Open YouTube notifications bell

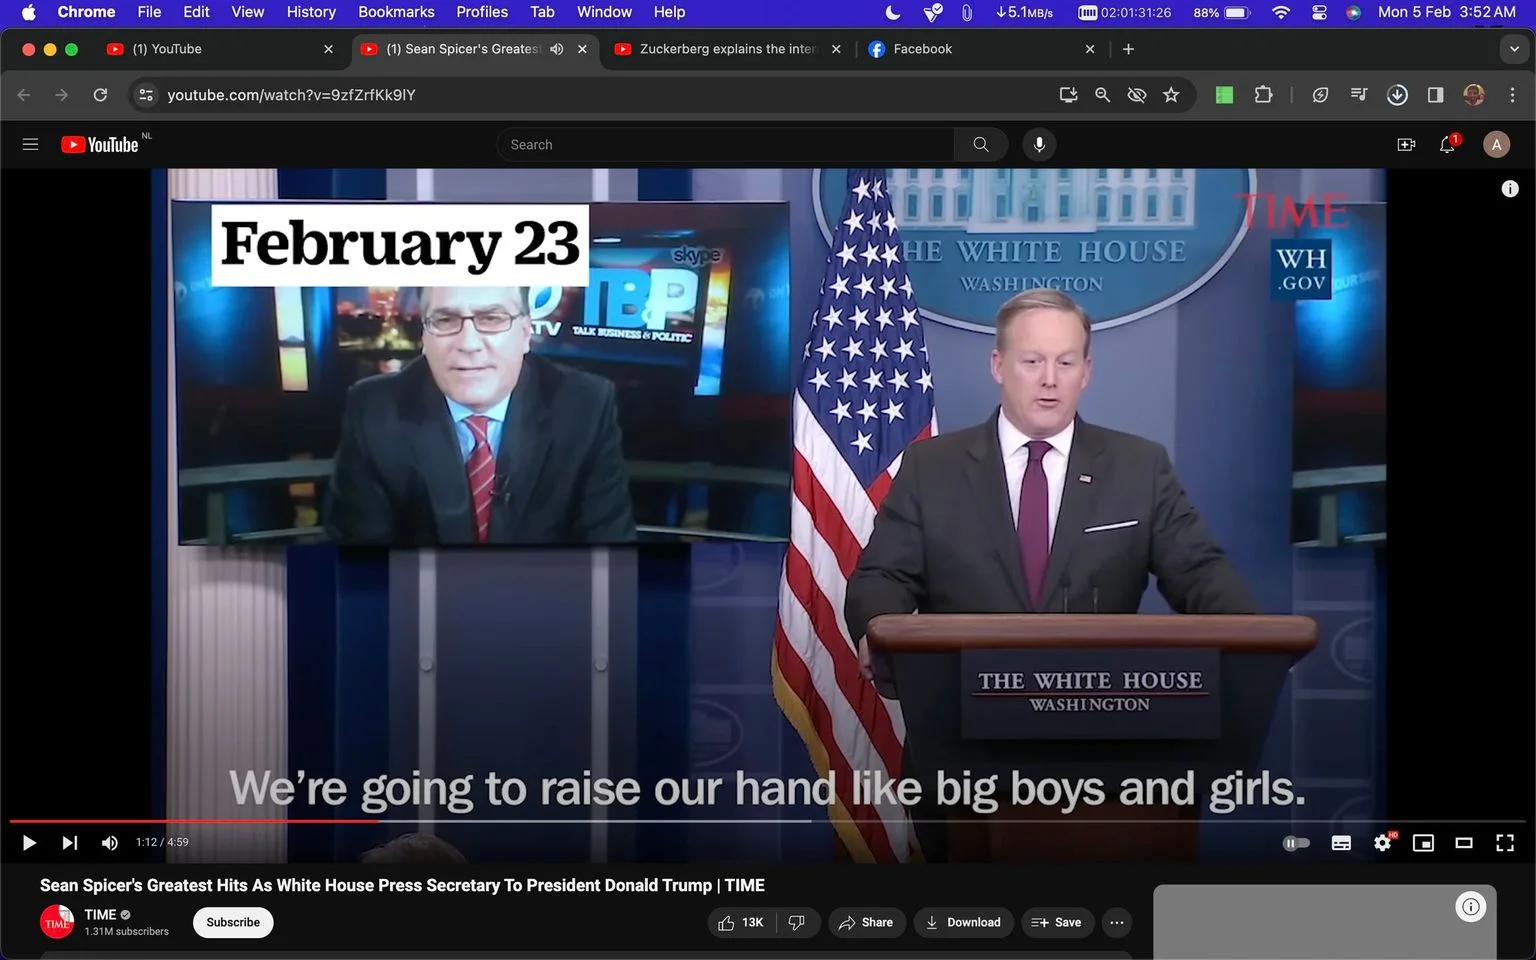click(1447, 145)
